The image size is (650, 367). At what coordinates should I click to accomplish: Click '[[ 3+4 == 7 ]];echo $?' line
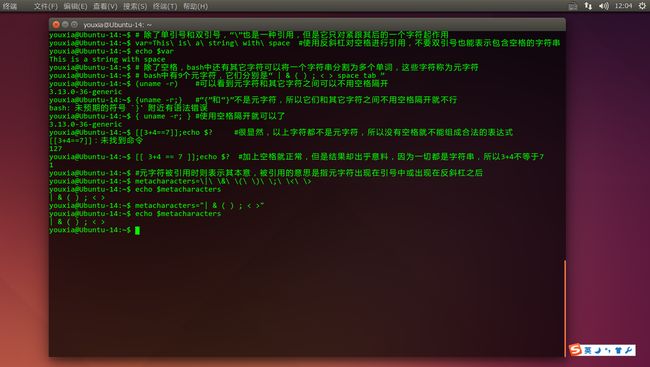296,157
